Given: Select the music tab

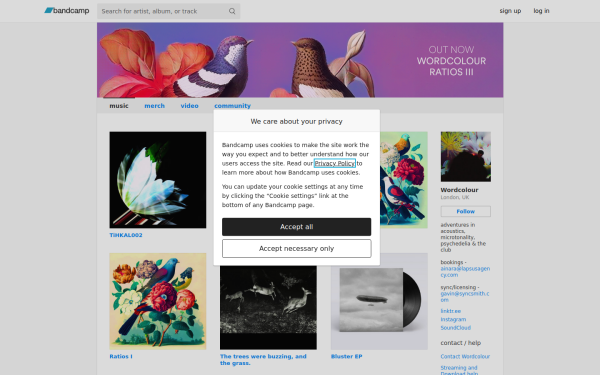Looking at the screenshot, I should pos(119,106).
